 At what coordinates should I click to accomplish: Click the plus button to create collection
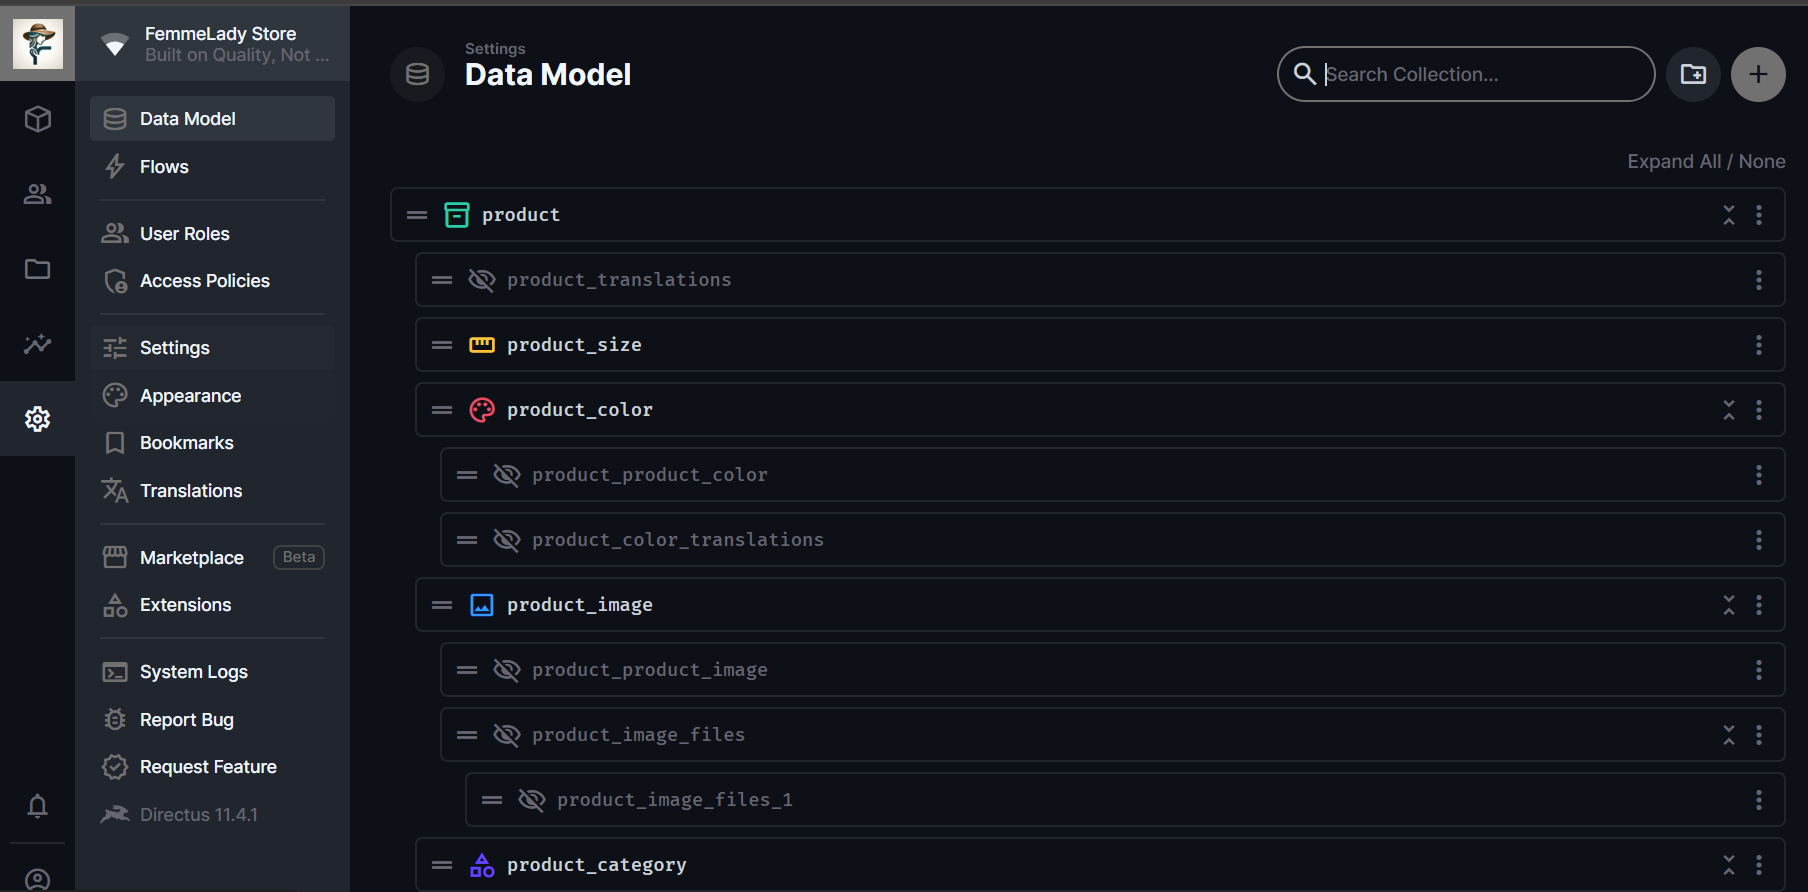coord(1758,74)
